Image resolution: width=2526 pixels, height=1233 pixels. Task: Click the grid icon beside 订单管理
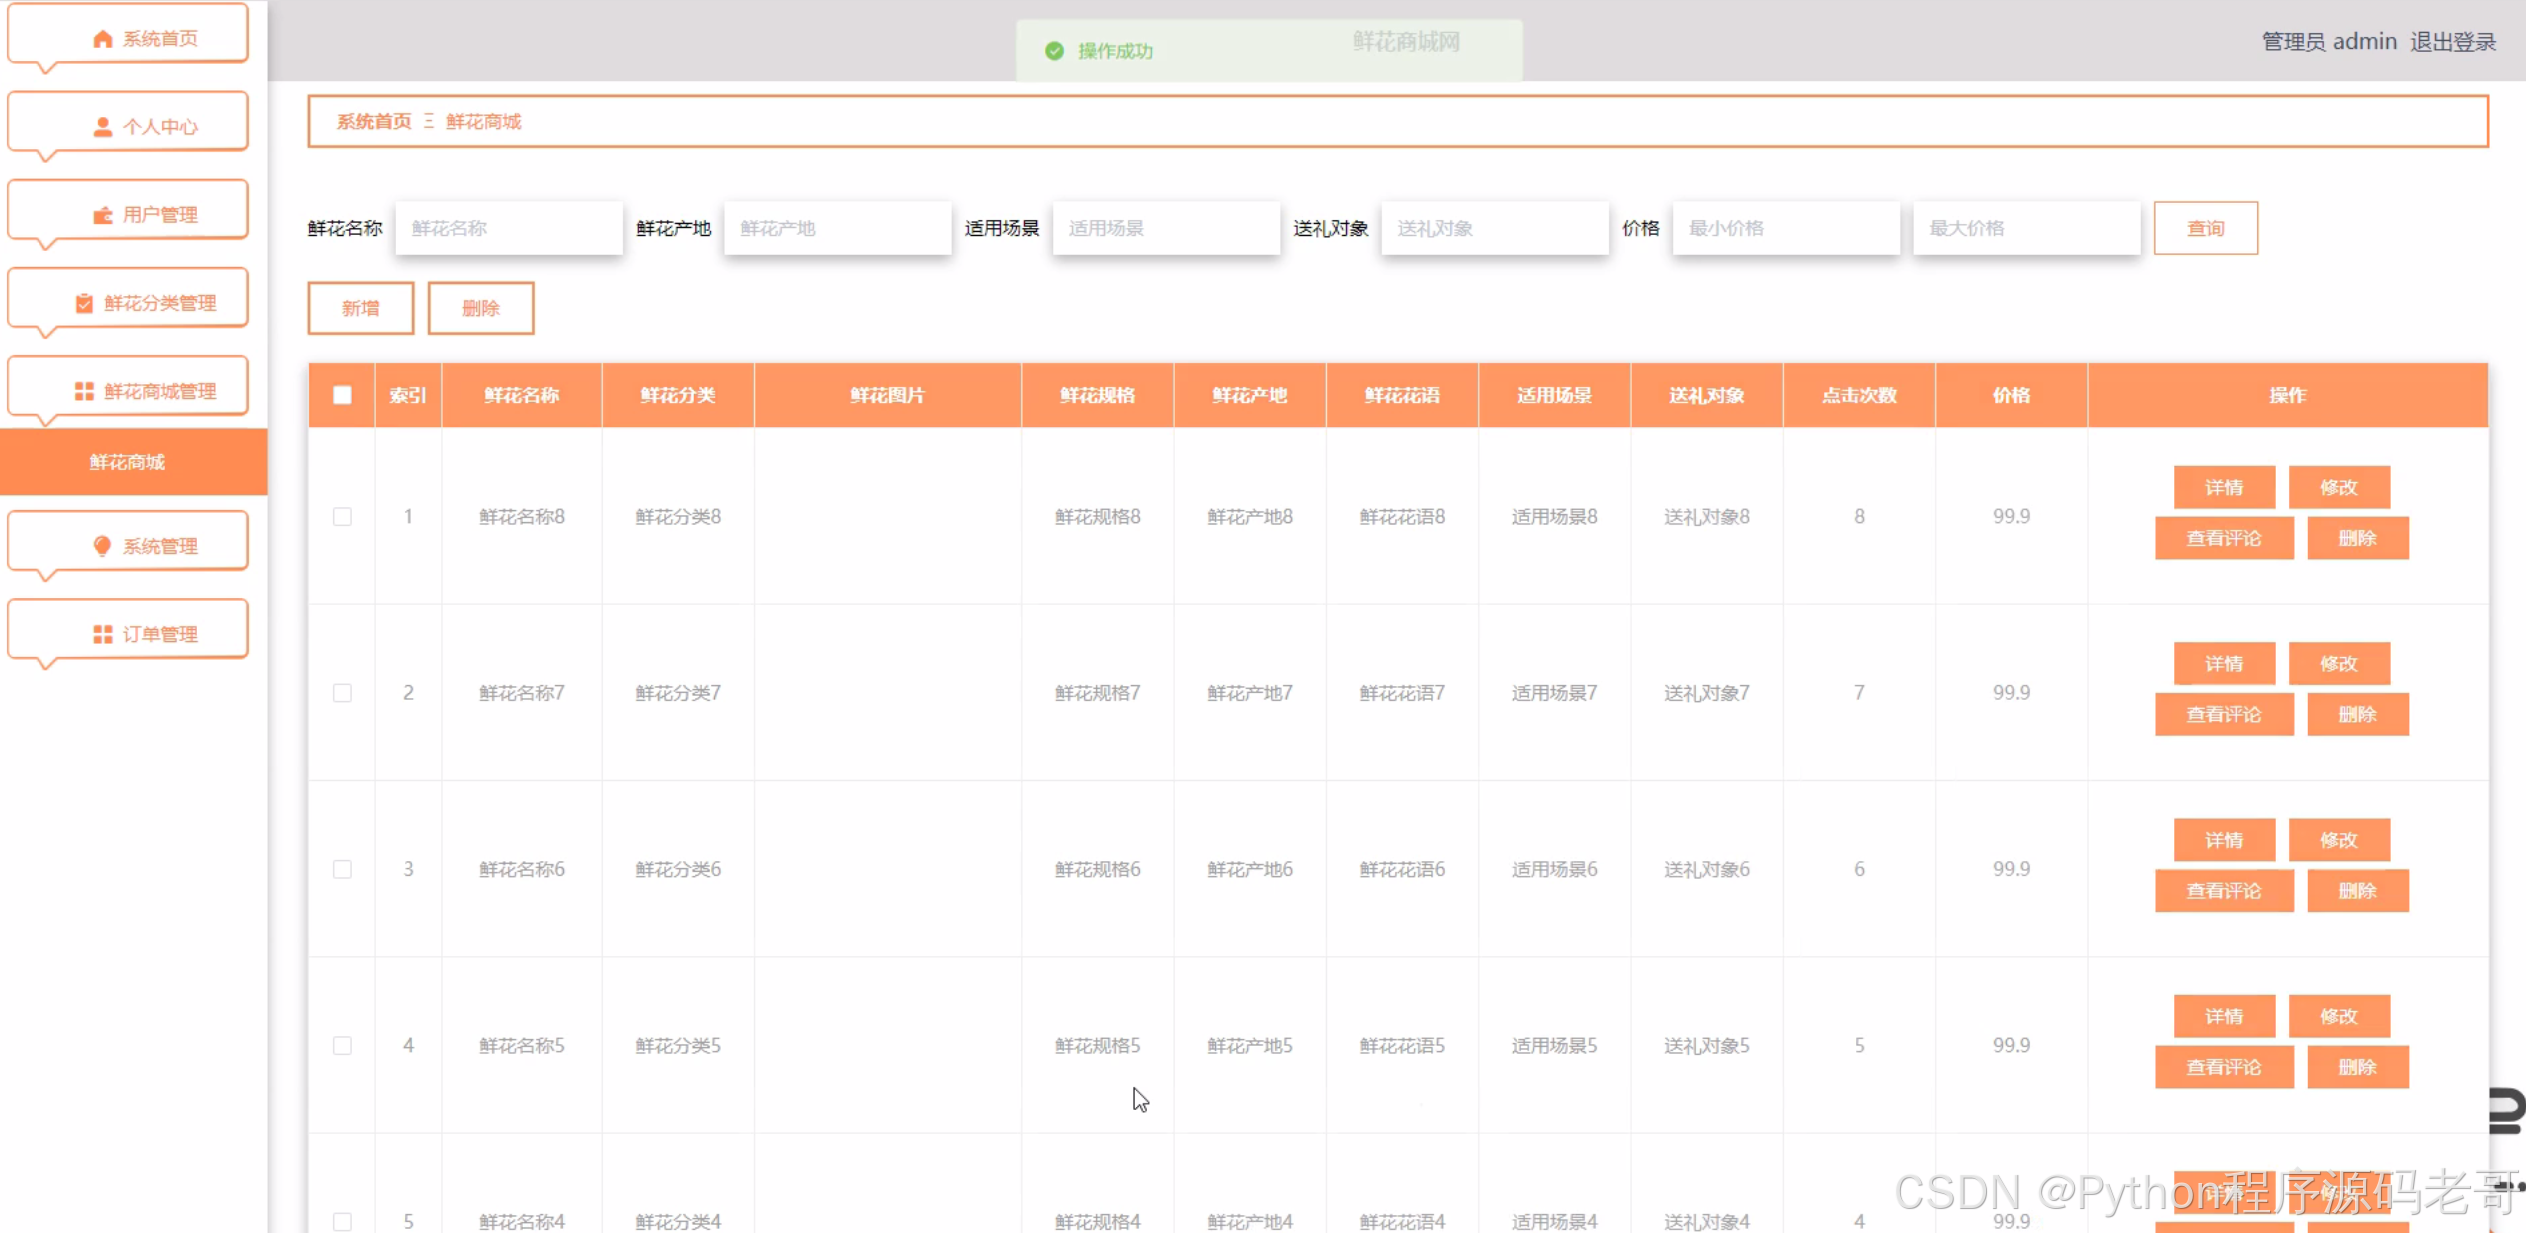[102, 634]
